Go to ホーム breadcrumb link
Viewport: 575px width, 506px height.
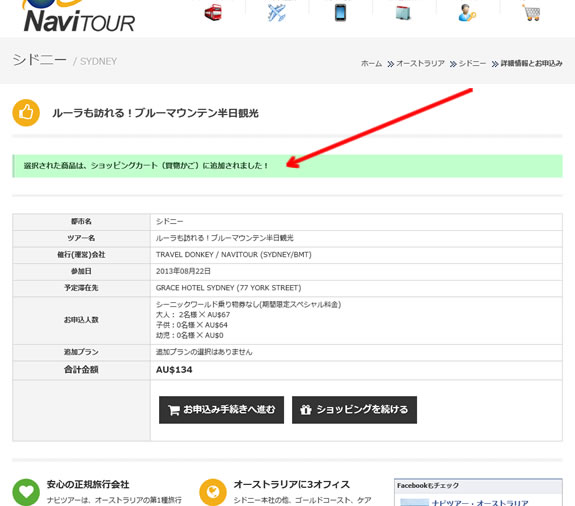371,63
